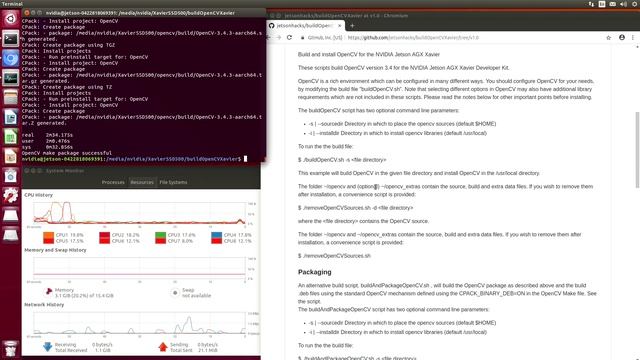Viewport: 640px width, 360px height.
Task: Click the Total Sent 21.1 MiB value
Action: pos(207,350)
